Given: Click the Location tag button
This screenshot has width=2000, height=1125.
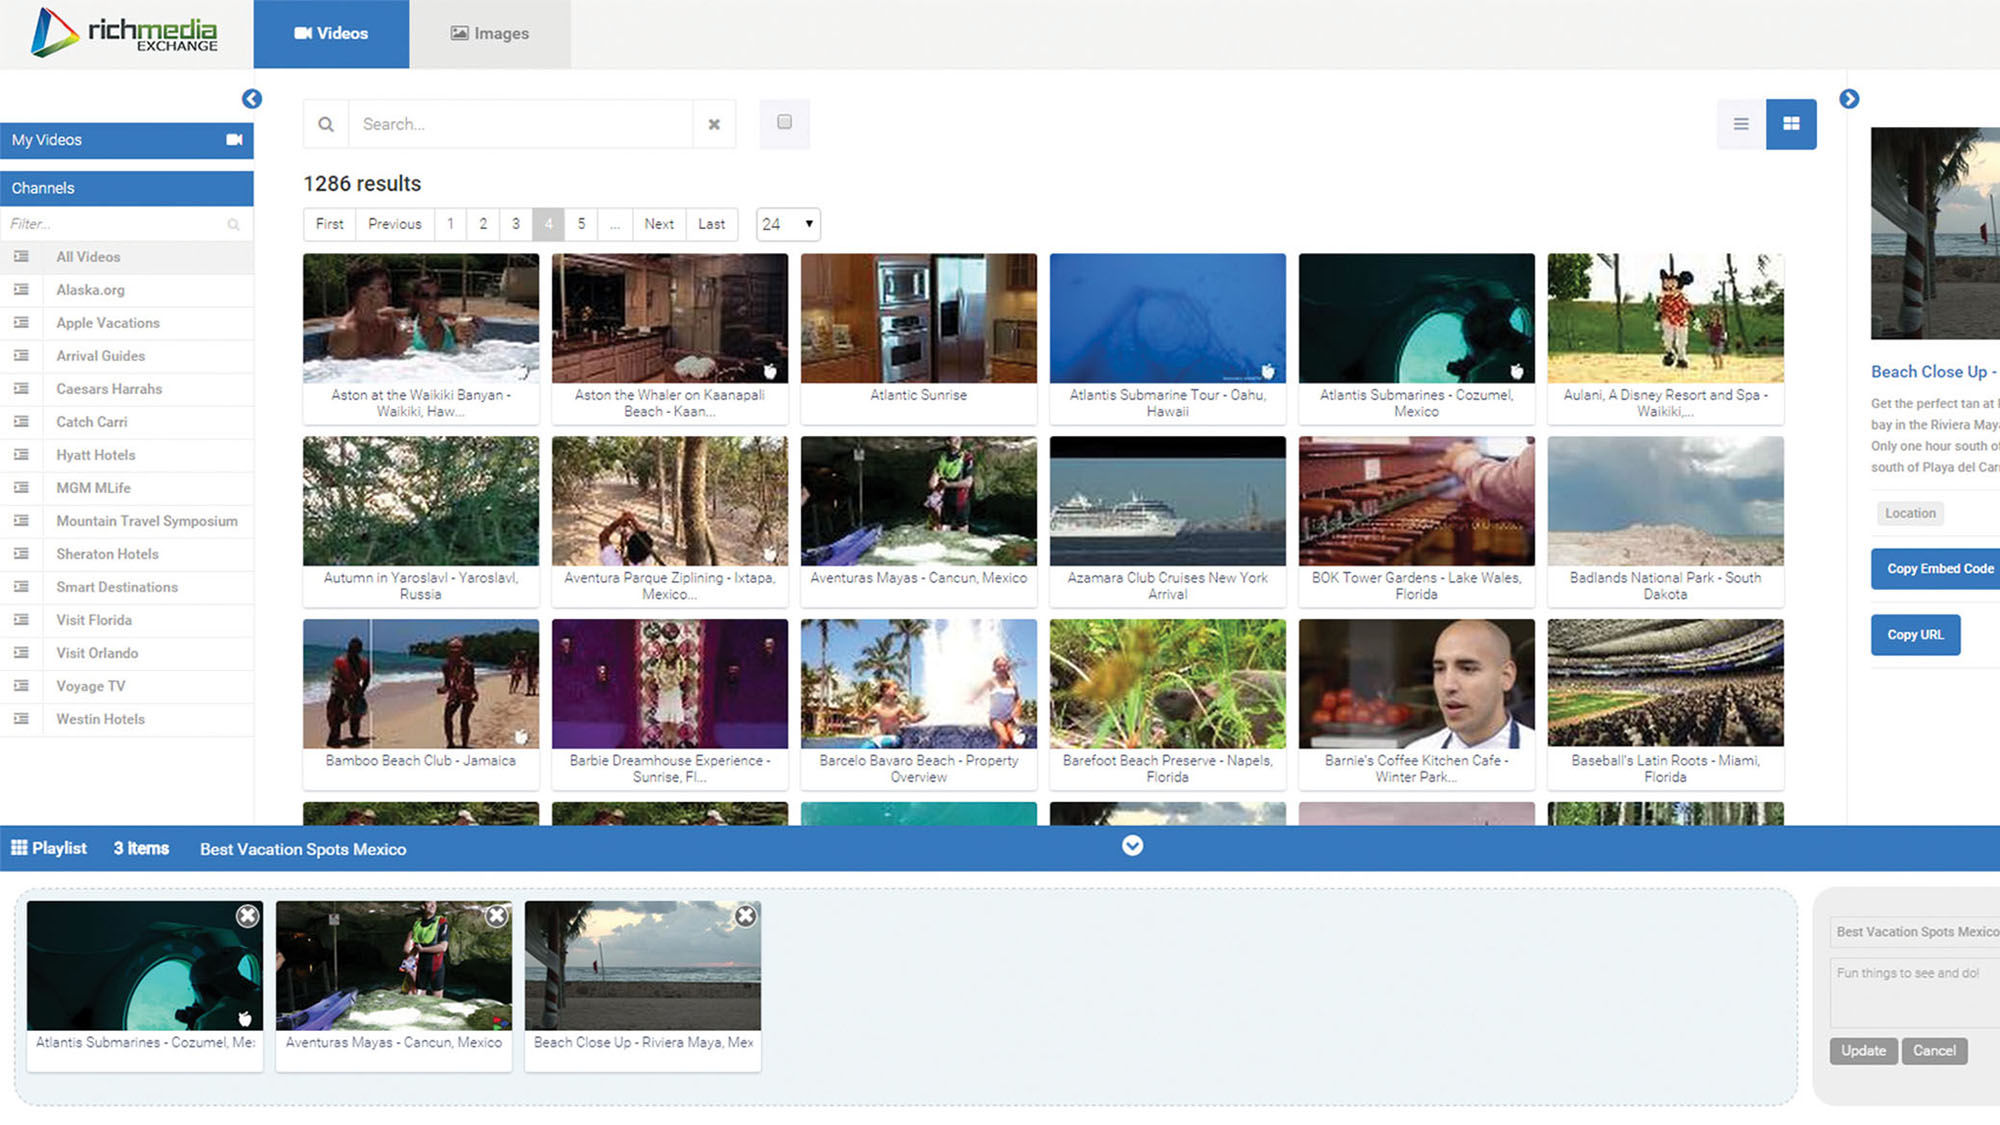Looking at the screenshot, I should (x=1910, y=514).
